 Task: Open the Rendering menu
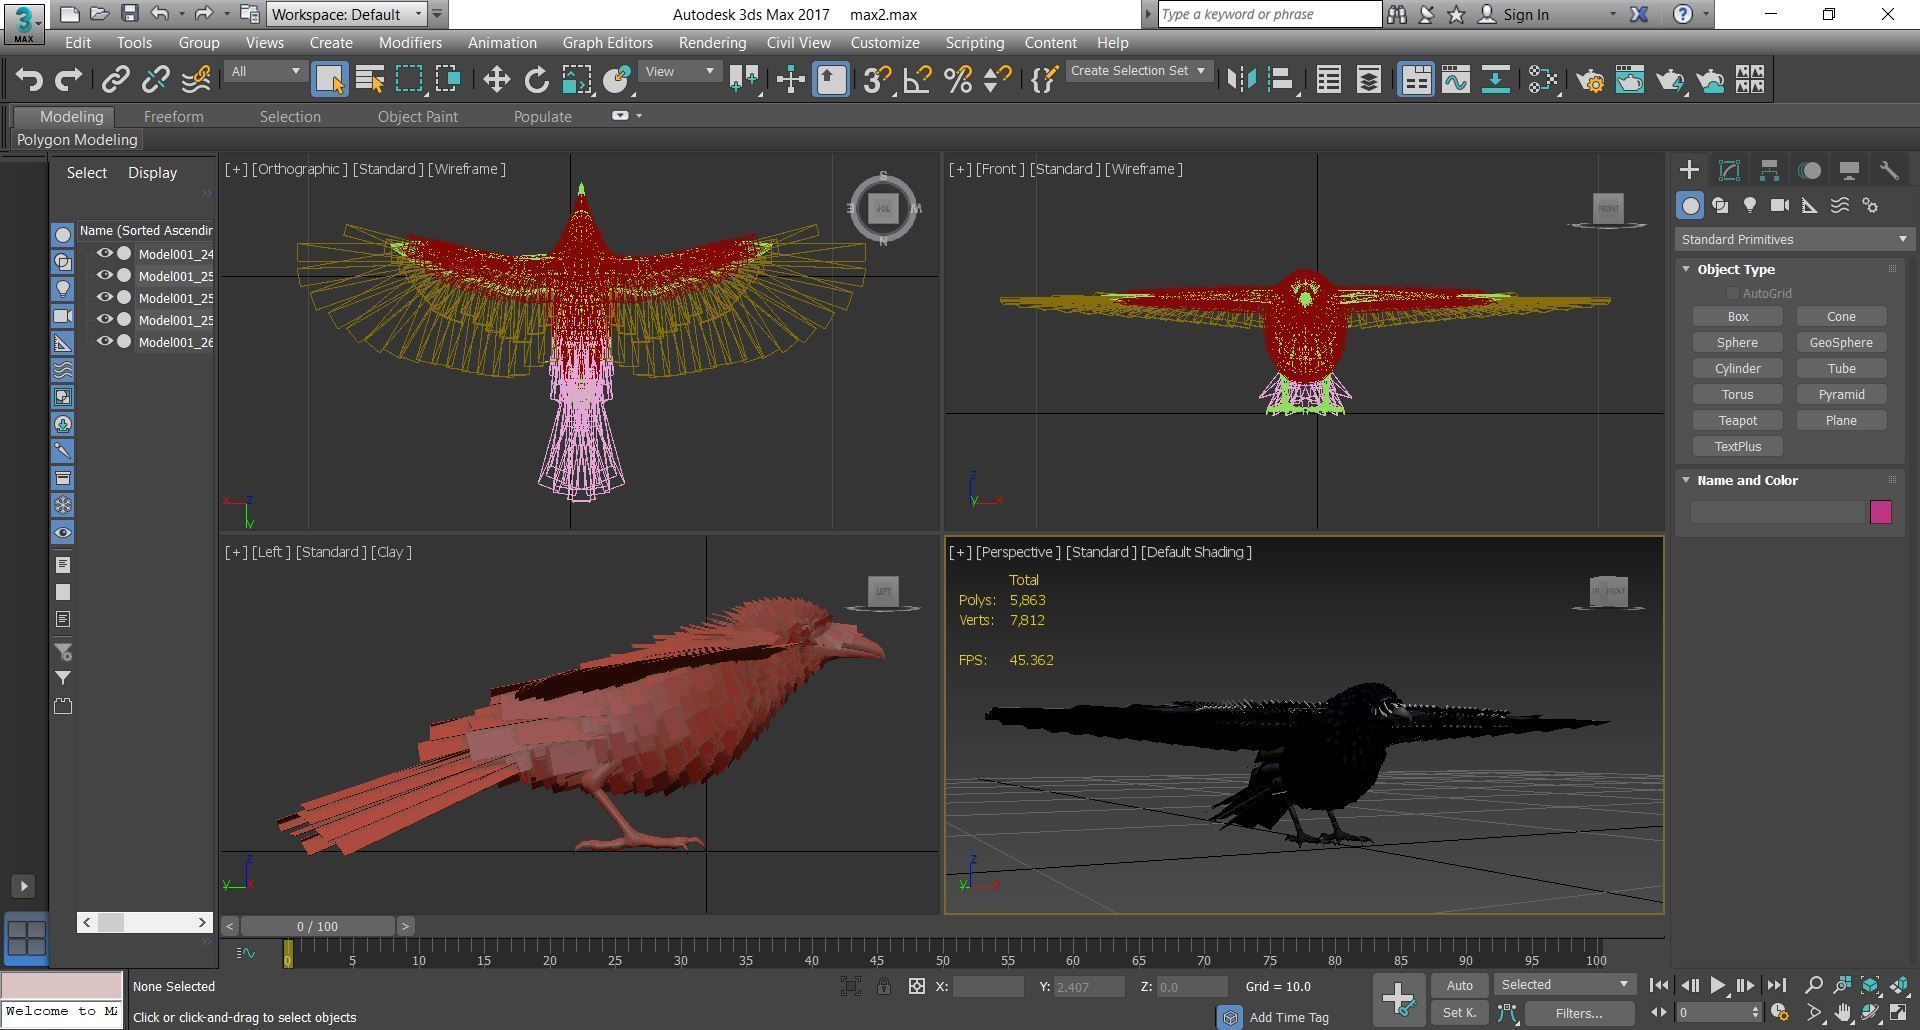click(x=712, y=43)
